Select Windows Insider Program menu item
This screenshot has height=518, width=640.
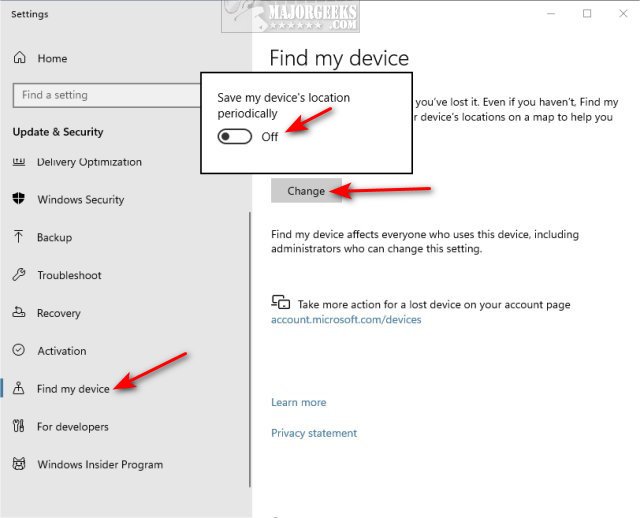[99, 464]
